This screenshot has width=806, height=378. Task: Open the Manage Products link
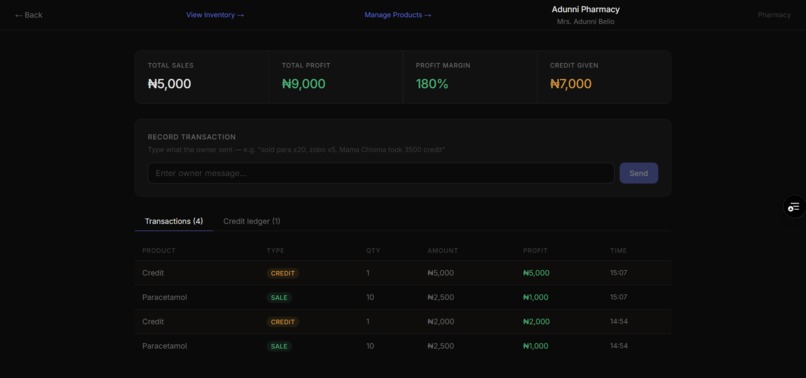pos(398,15)
